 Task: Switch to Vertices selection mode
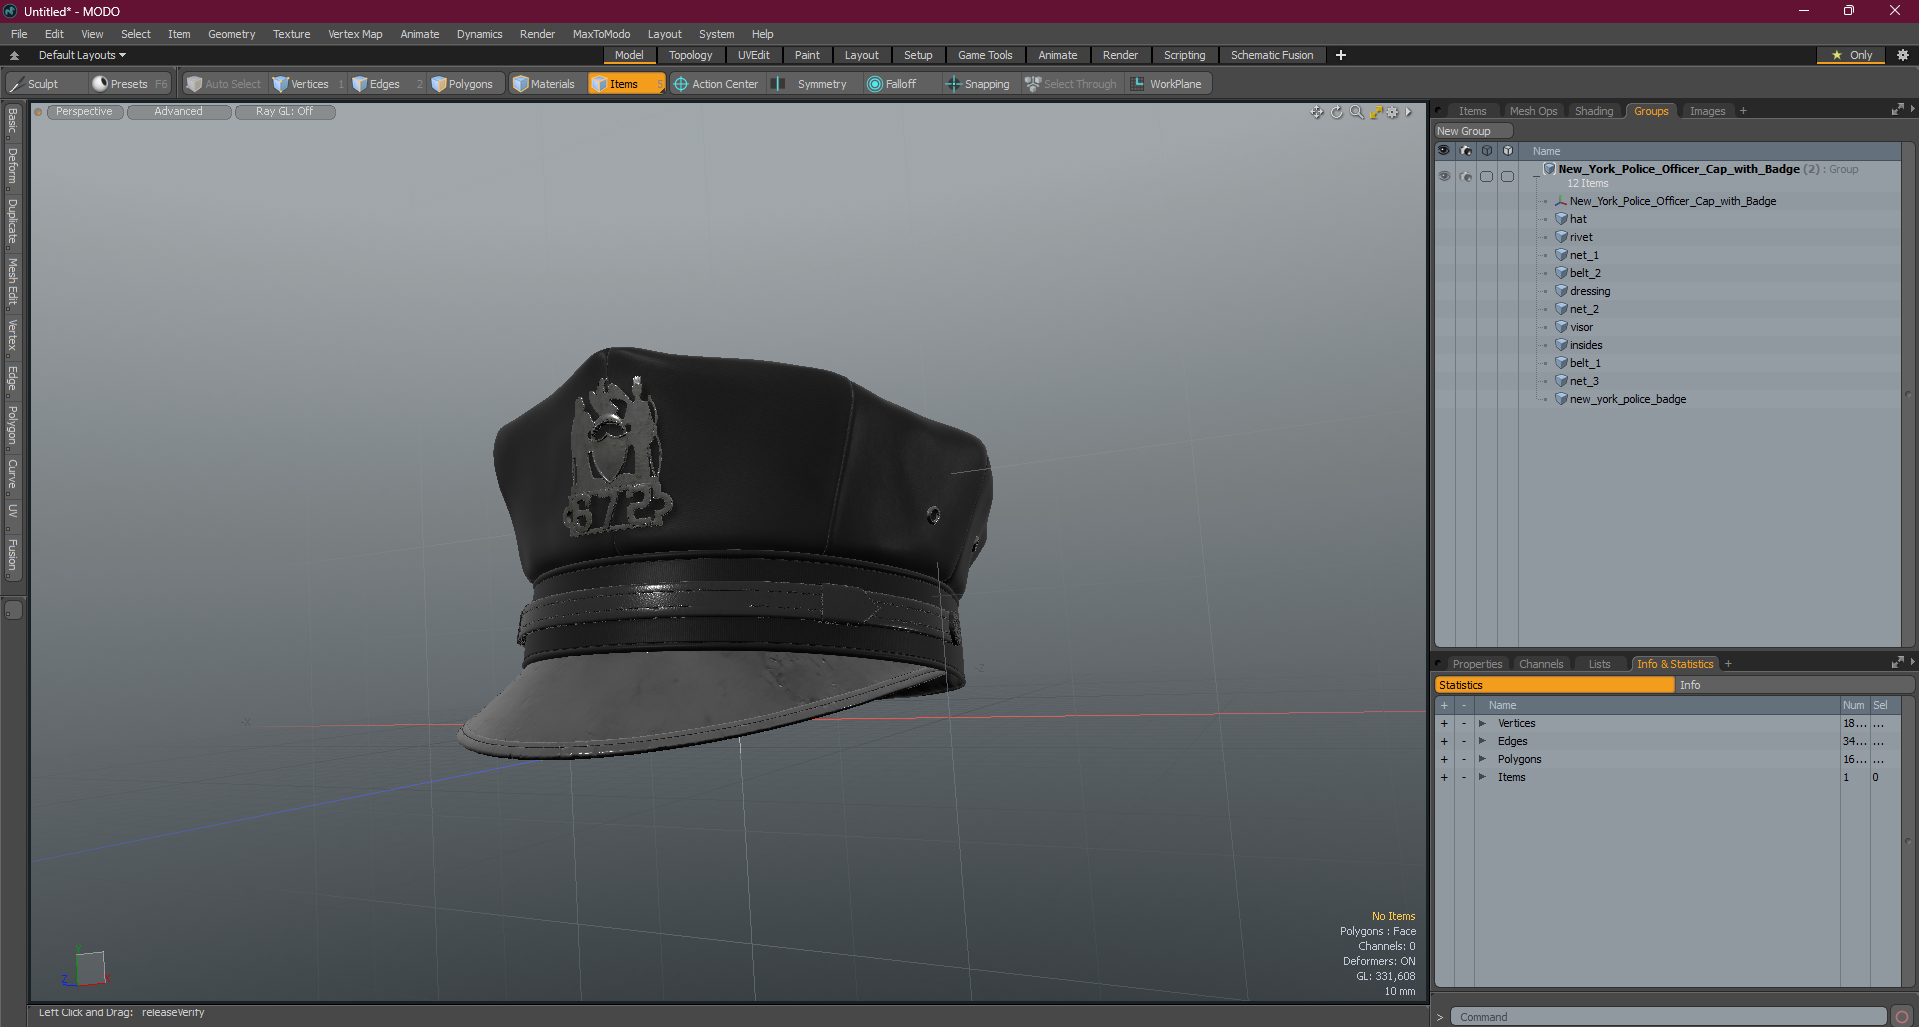pos(309,84)
